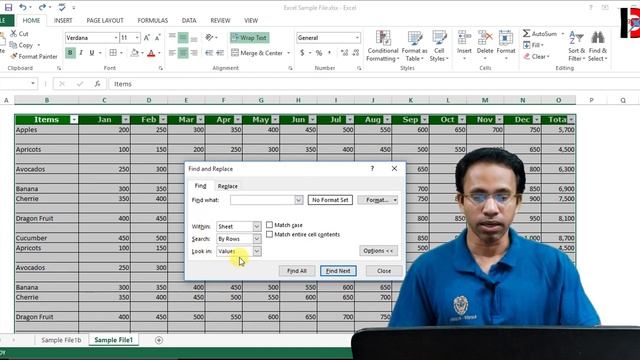Viewport: 640px width, 360px height.
Task: Open the General number format dropdown
Action: (x=357, y=38)
